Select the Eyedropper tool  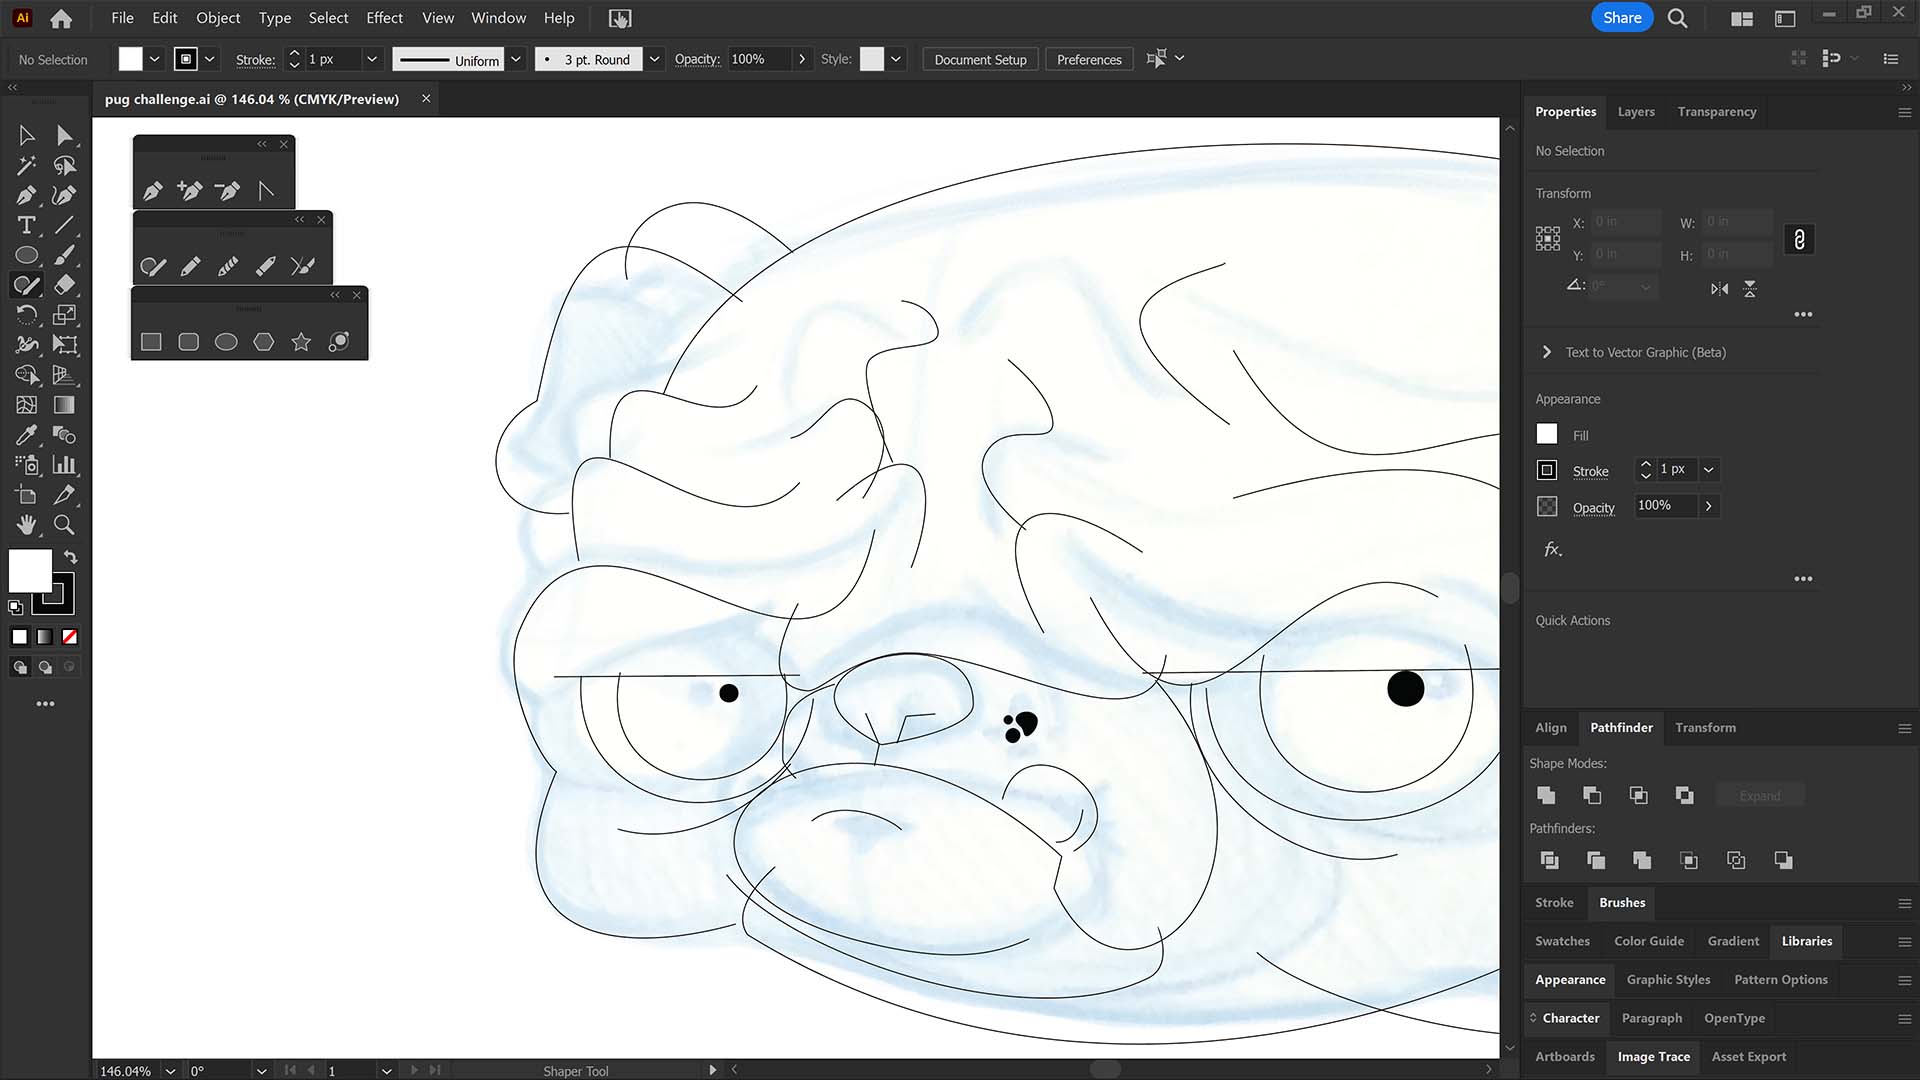[x=27, y=435]
